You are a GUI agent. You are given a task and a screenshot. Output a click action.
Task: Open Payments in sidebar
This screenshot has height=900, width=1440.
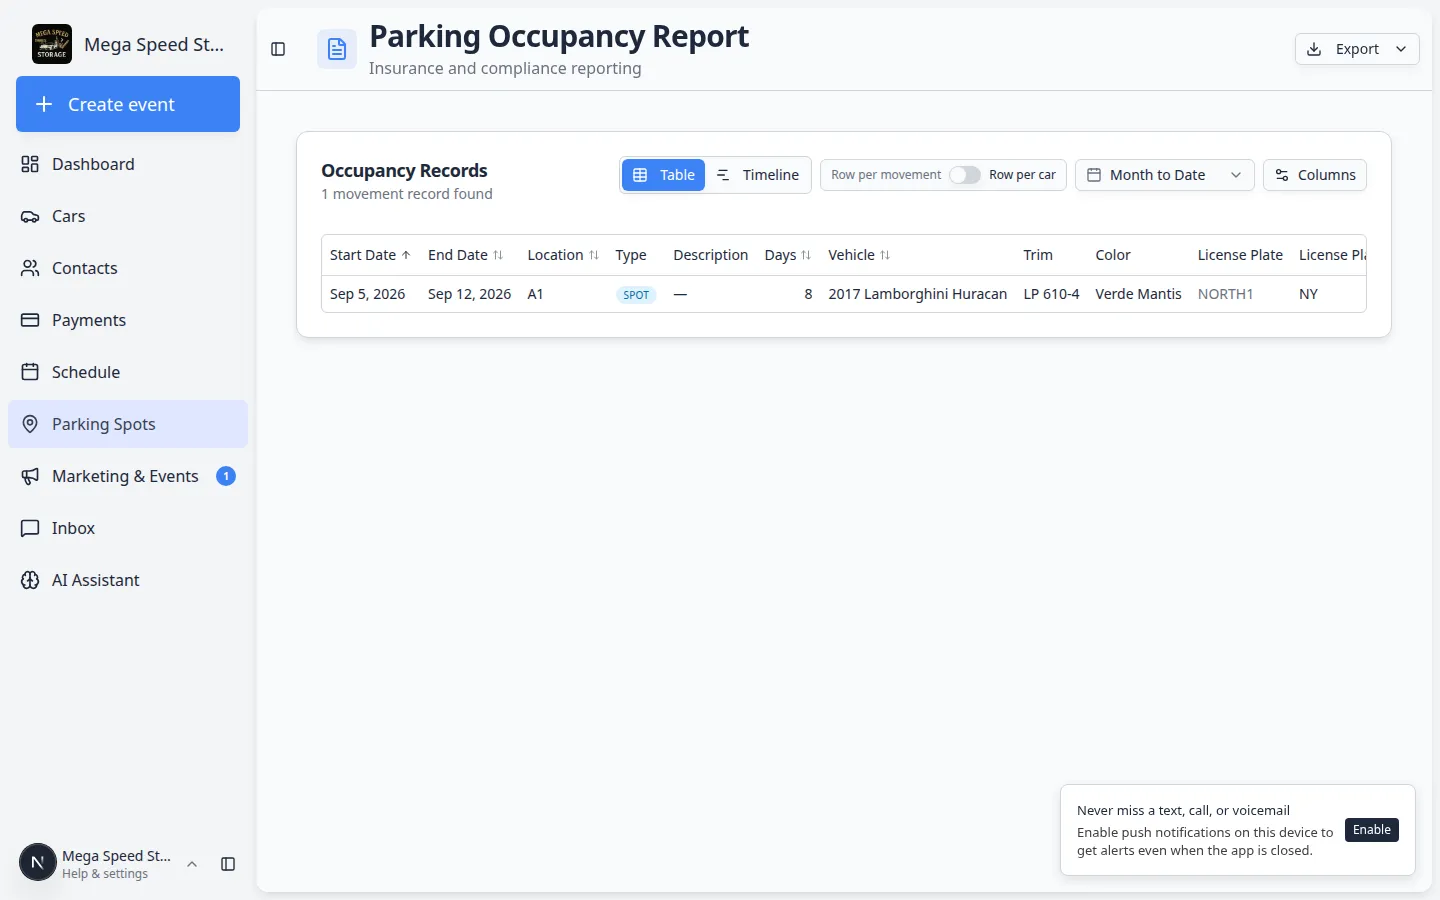[128, 320]
